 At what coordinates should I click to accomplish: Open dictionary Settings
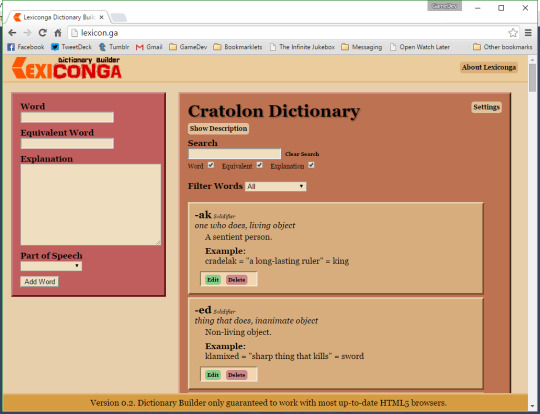486,107
